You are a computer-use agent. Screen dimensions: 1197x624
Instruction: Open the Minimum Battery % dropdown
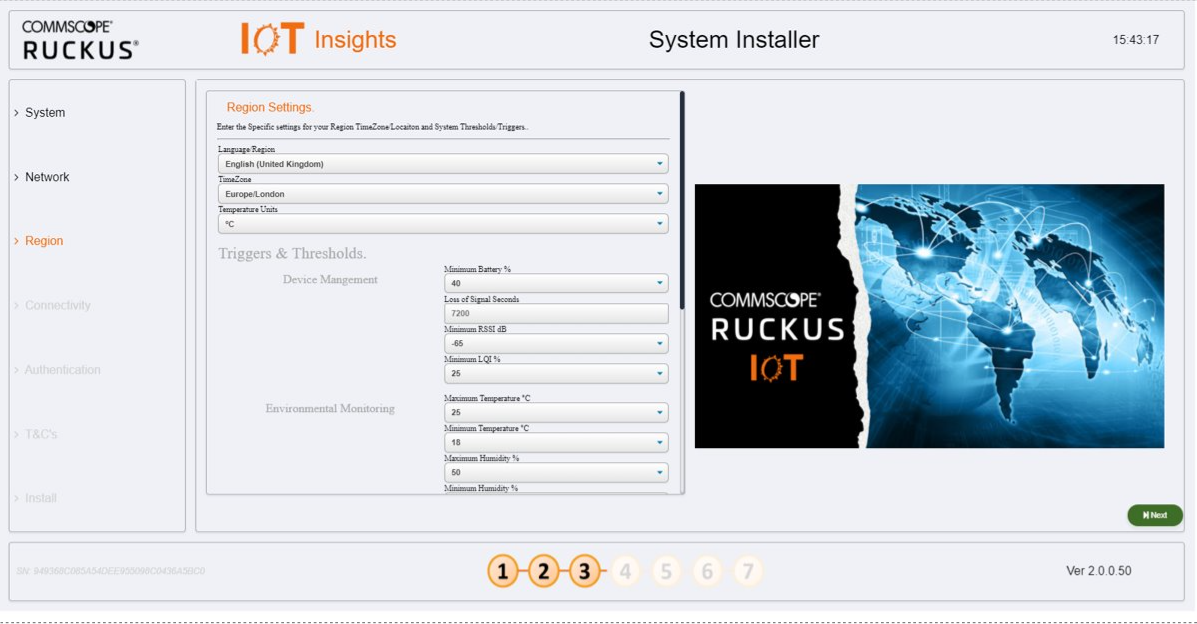tap(556, 283)
